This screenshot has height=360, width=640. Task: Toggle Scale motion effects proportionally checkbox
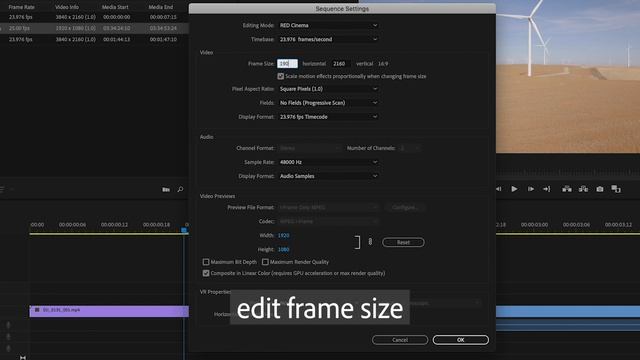point(280,76)
